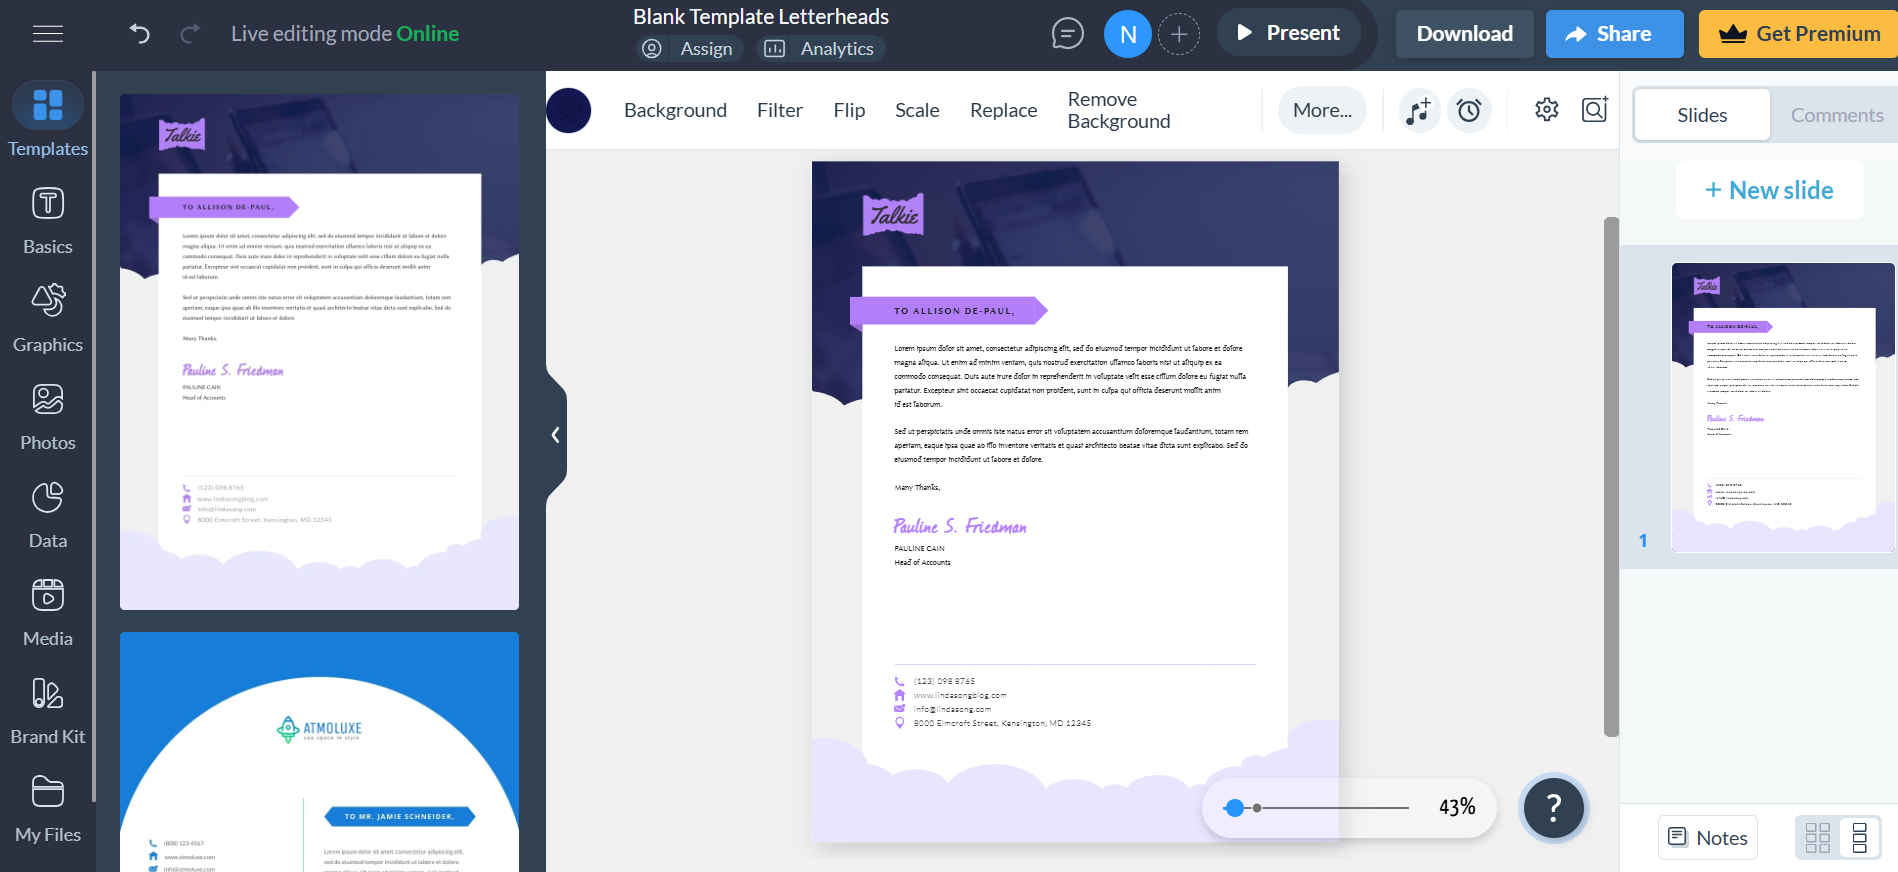The image size is (1898, 872).
Task: Click the dark navy color swatch
Action: point(569,110)
